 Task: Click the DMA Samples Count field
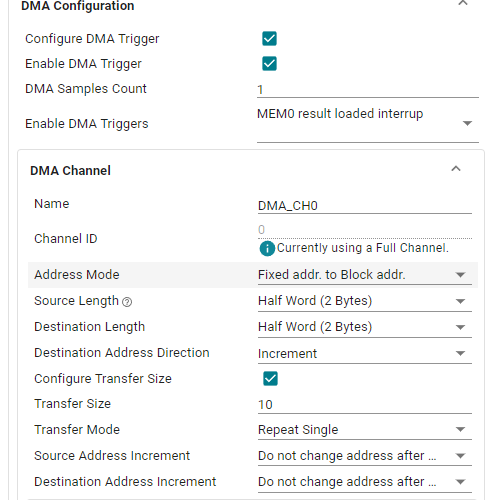coord(368,89)
